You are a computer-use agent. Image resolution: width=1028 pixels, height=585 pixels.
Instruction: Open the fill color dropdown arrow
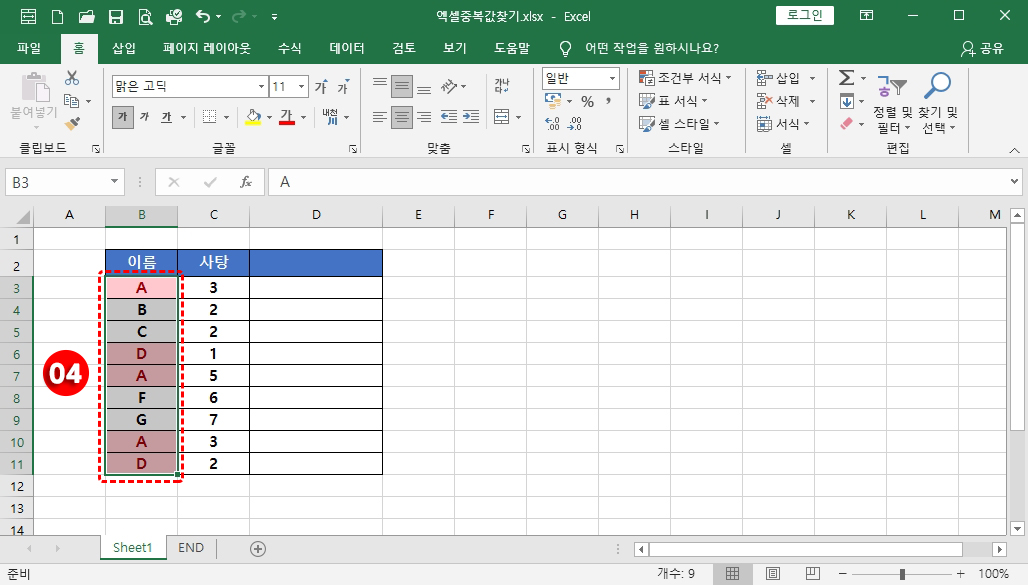tap(269, 118)
